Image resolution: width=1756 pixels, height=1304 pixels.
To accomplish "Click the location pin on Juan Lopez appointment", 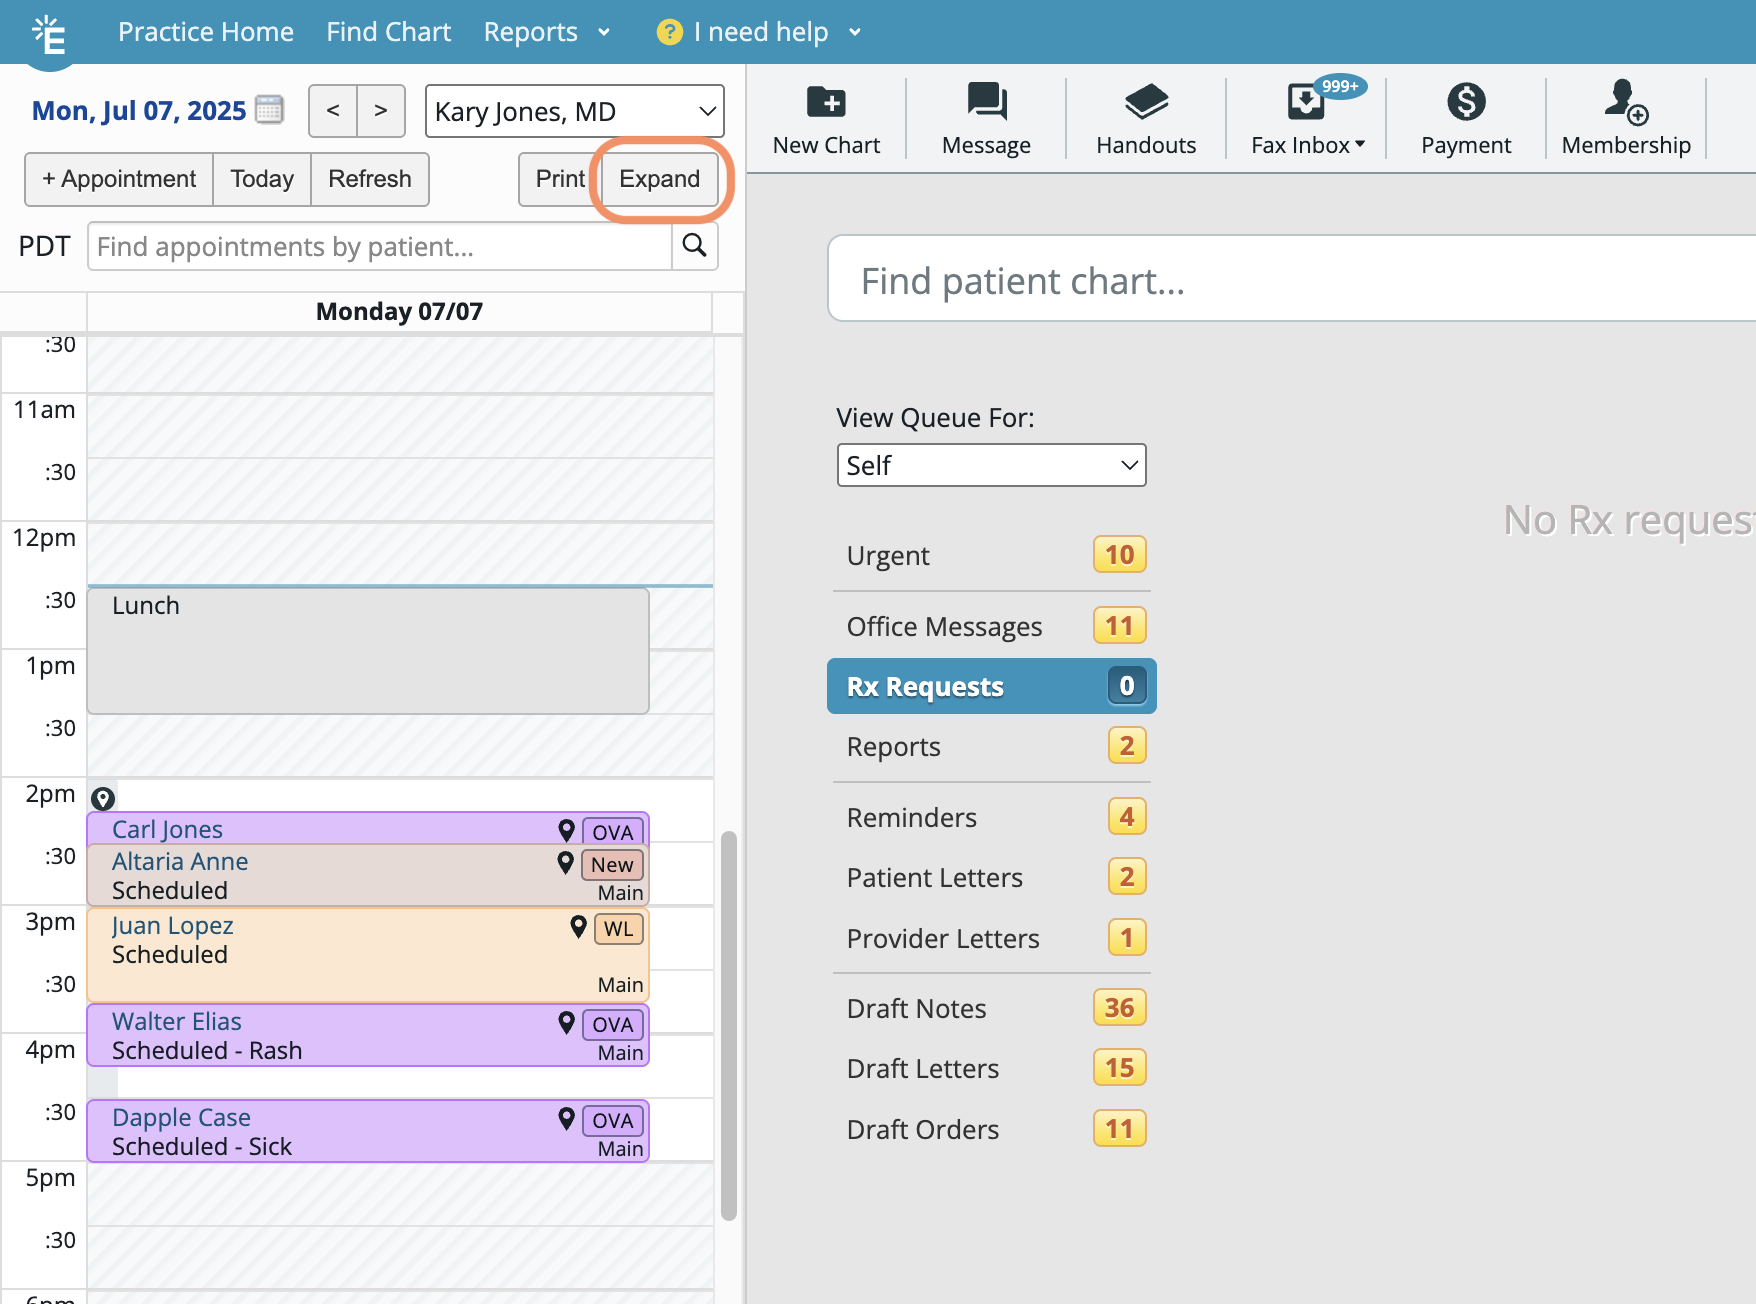I will tap(578, 927).
